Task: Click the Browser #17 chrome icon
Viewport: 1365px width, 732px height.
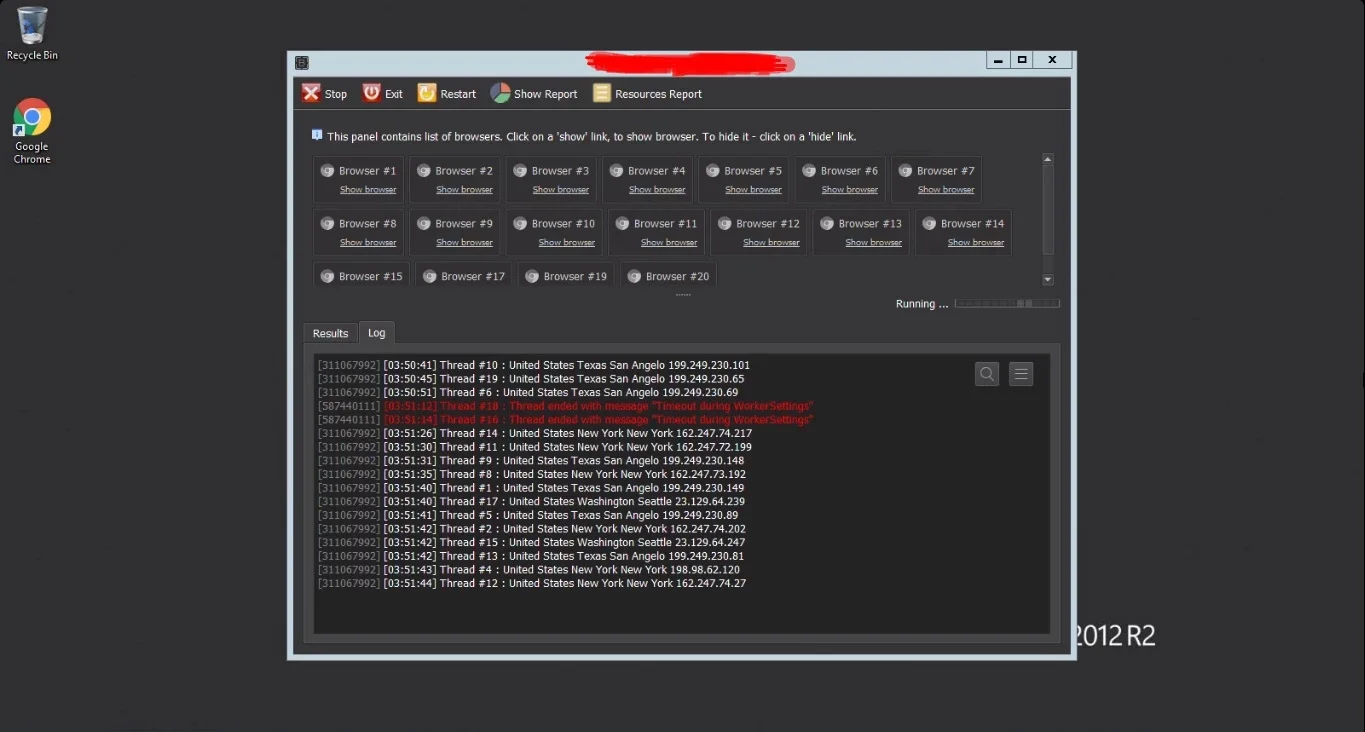Action: pyautogui.click(x=430, y=277)
